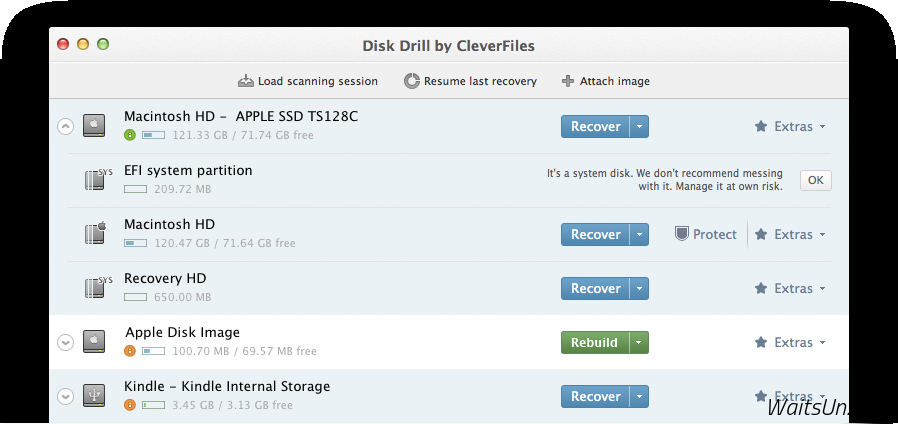Click the Recovery HD partition icon
This screenshot has height=424, width=898.
pos(95,288)
